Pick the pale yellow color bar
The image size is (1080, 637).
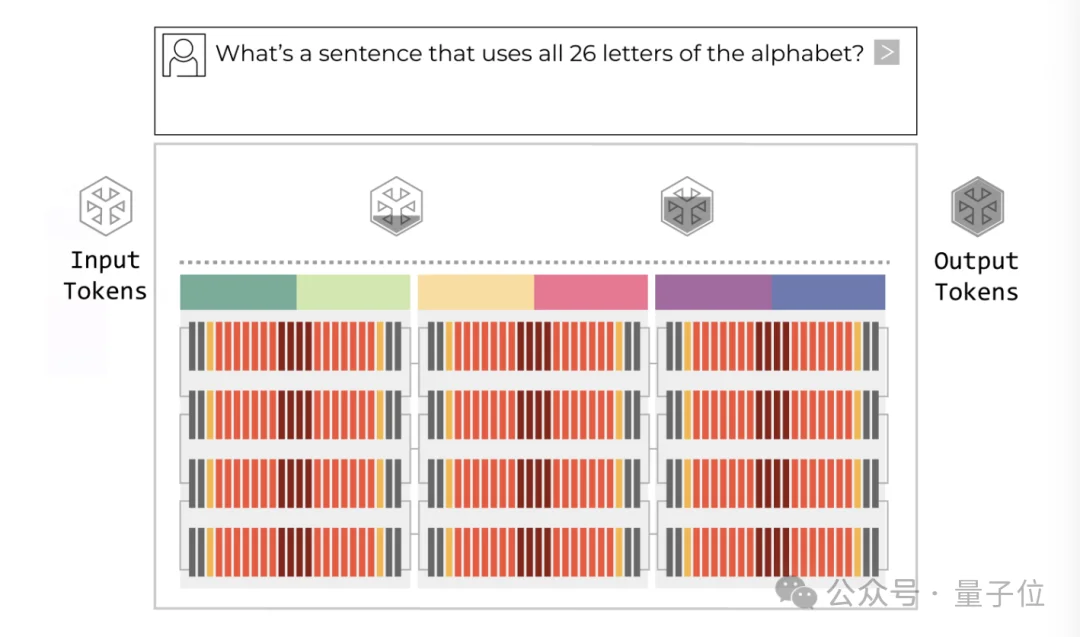[x=475, y=292]
